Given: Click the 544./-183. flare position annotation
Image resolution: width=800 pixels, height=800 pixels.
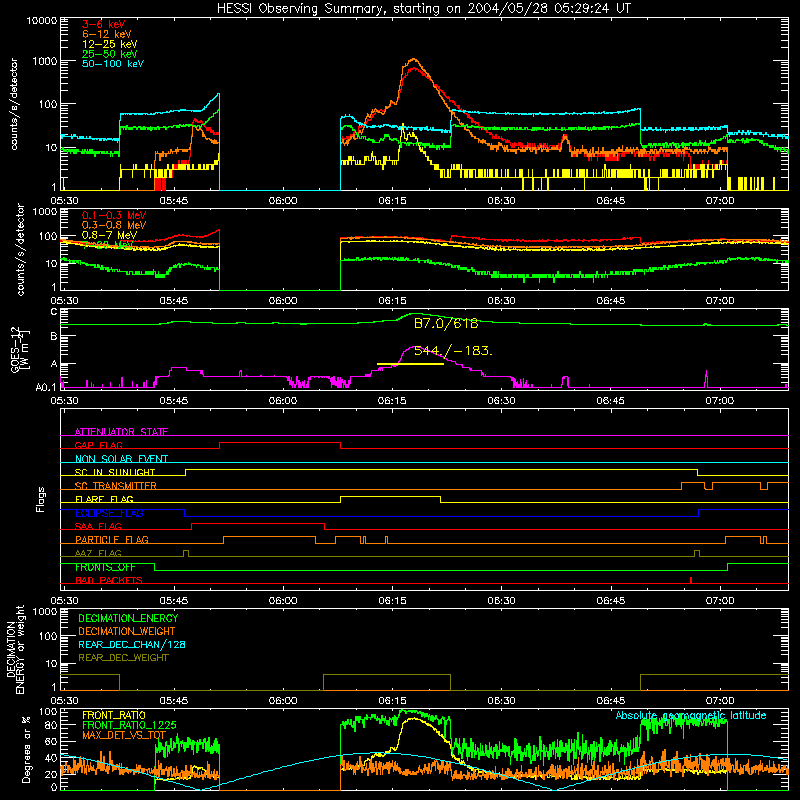Looking at the screenshot, I should coord(453,351).
